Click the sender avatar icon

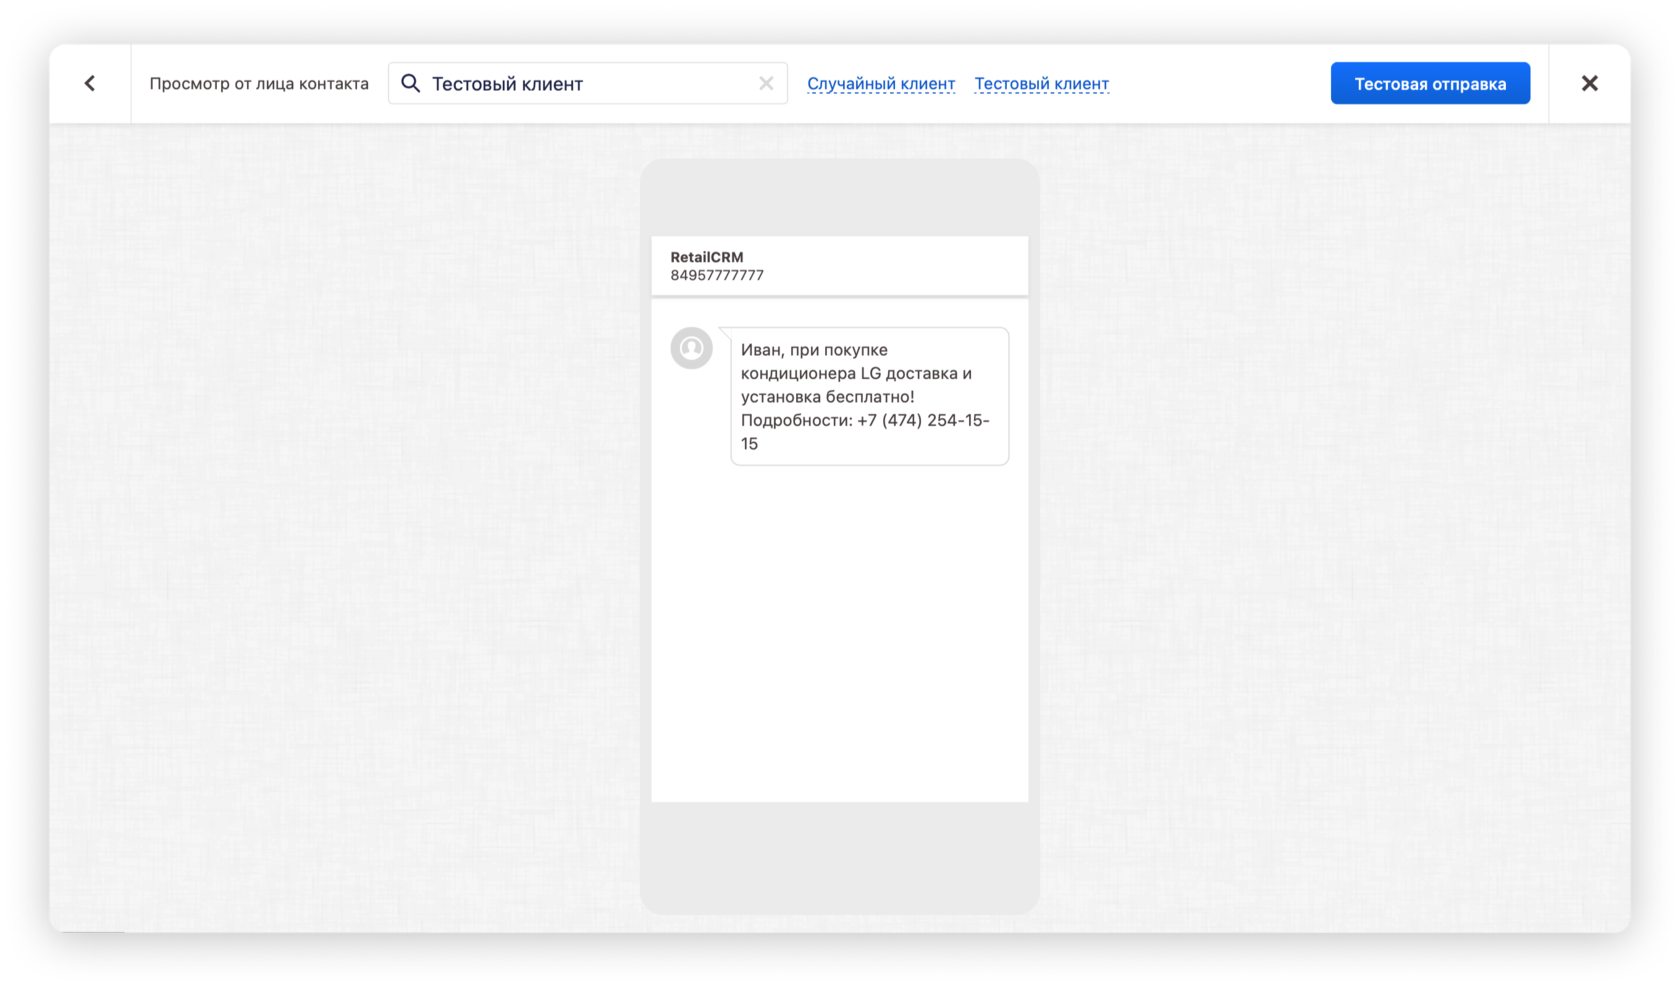coord(691,348)
